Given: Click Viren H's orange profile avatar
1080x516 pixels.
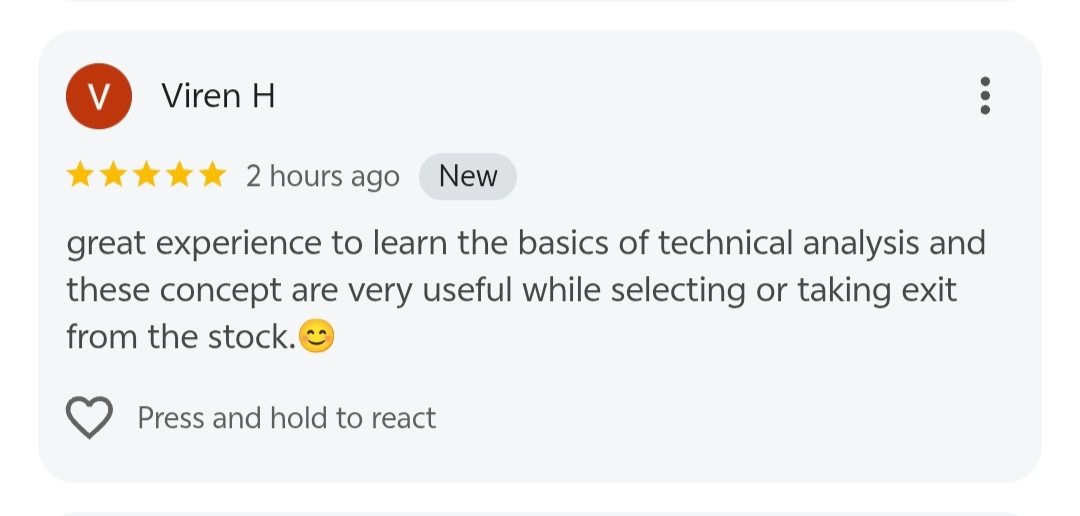Looking at the screenshot, I should tap(98, 96).
